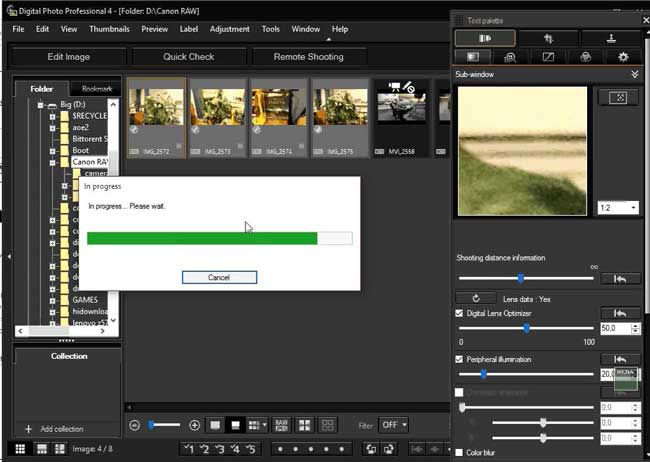
Task: Select the tone curve palette icon
Action: pos(548,57)
